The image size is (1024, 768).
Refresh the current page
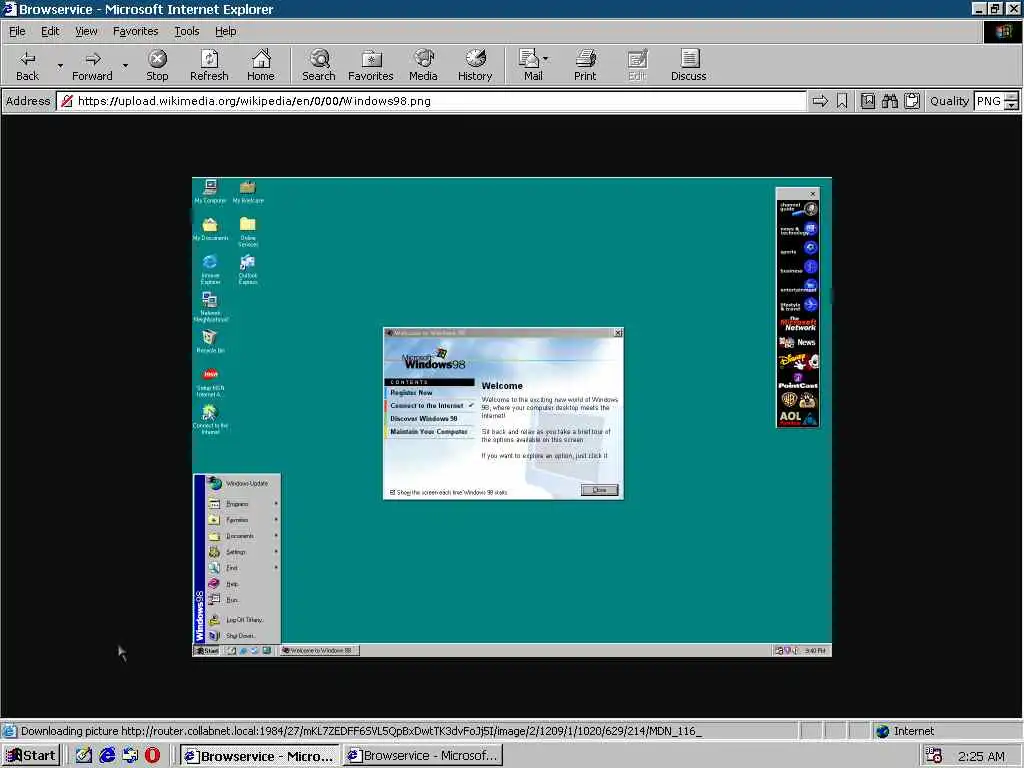tap(209, 65)
